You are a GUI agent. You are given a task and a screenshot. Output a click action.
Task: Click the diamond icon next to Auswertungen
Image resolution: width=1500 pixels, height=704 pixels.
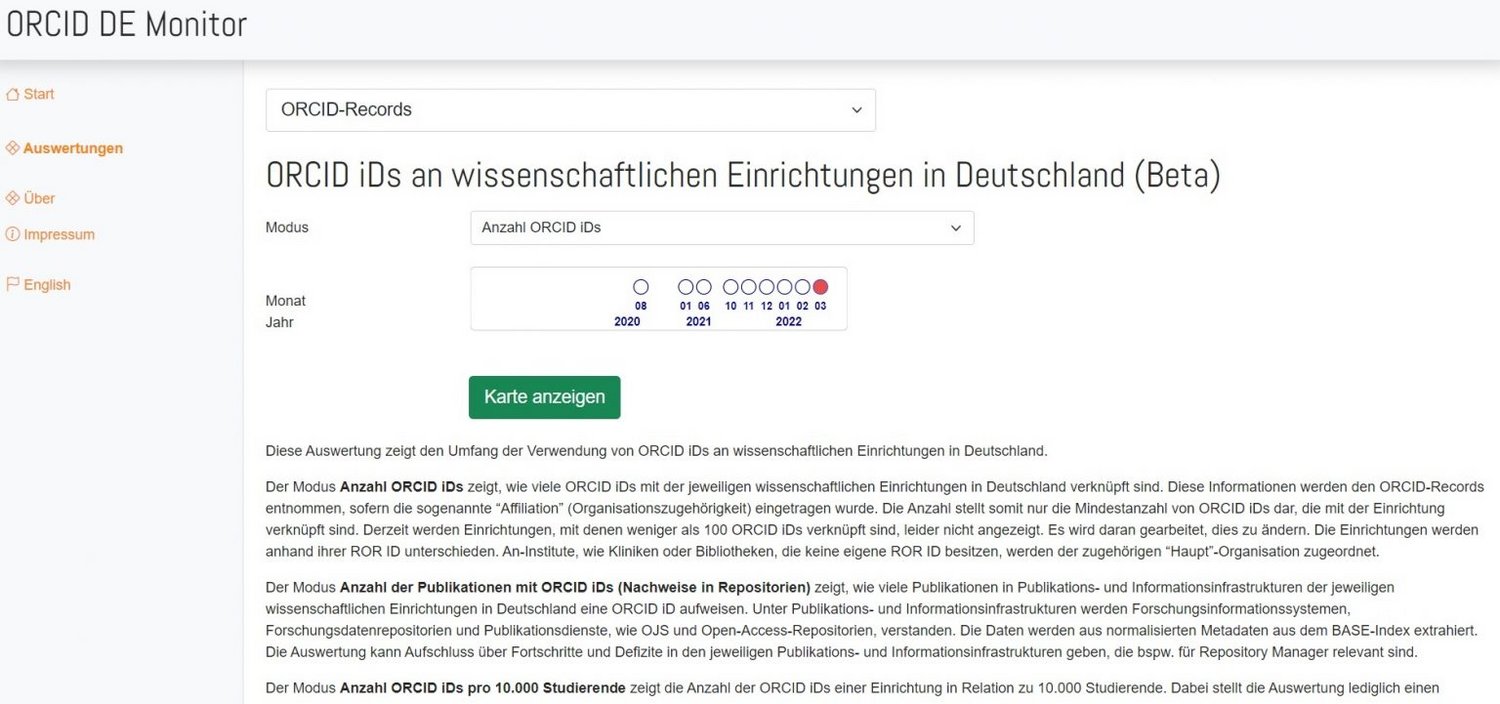tap(13, 148)
